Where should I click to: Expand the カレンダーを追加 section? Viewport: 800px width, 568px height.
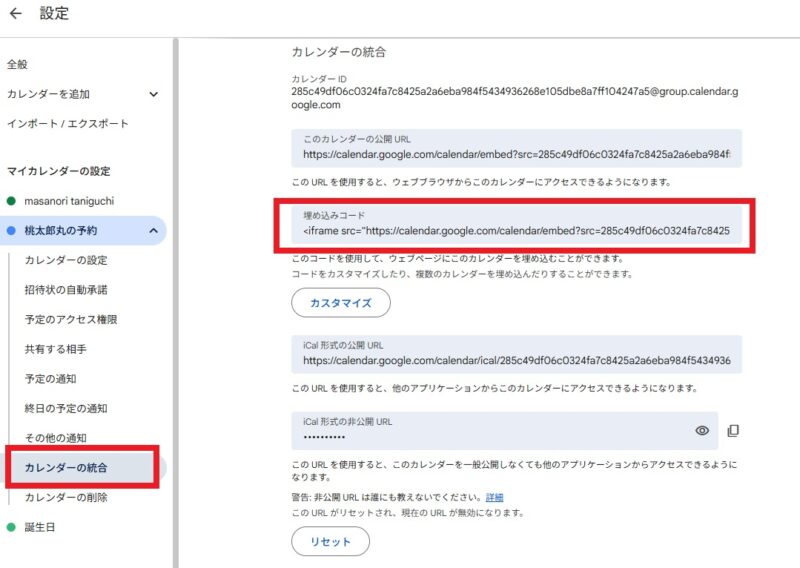[153, 94]
